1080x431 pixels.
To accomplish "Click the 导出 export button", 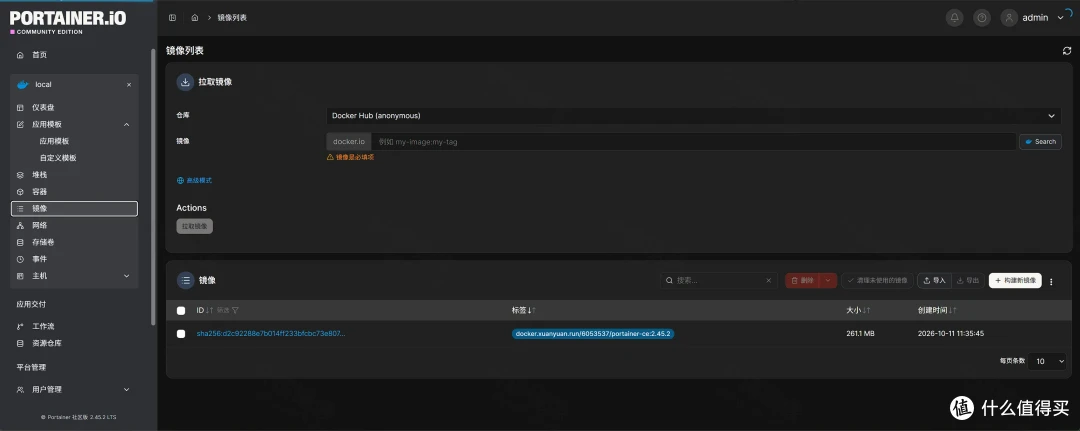I will click(x=967, y=280).
